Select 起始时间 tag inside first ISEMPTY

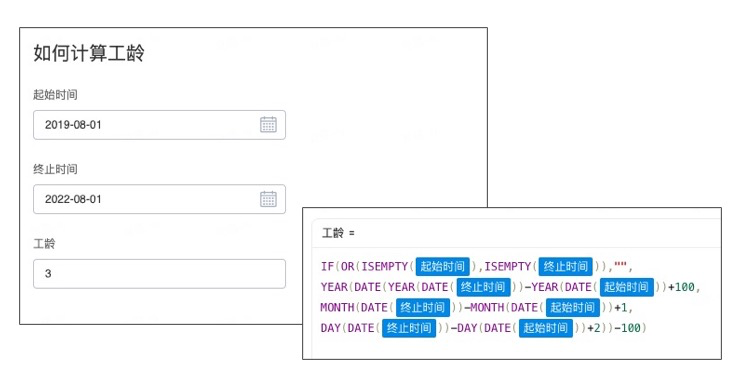coord(442,267)
